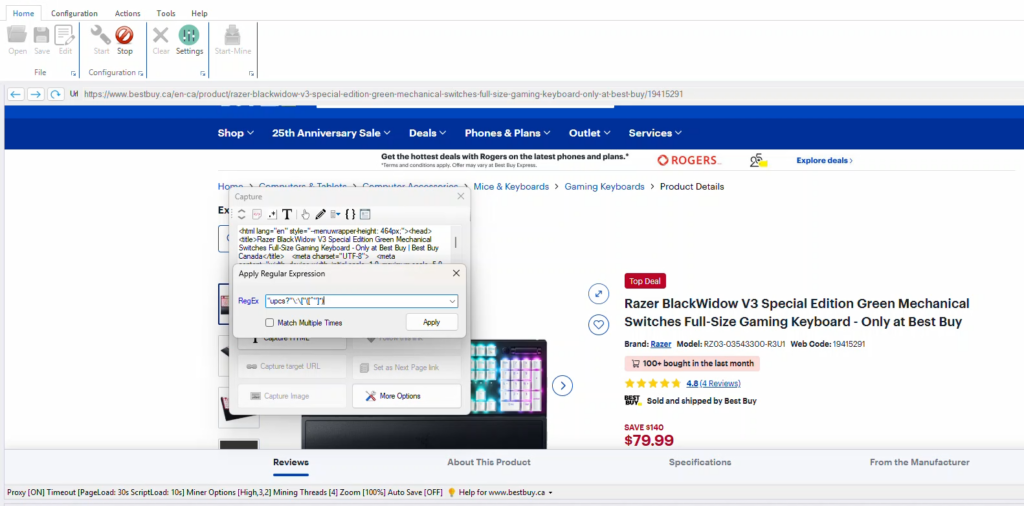Click the Edit document icon
This screenshot has height=506, width=1024.
coord(65,35)
